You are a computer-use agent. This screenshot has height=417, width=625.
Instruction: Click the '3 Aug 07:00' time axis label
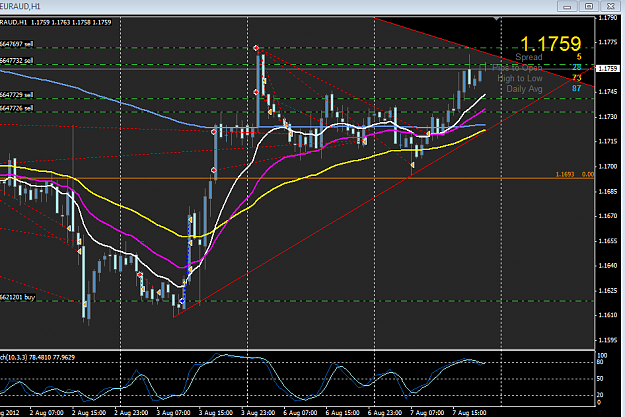pyautogui.click(x=173, y=413)
